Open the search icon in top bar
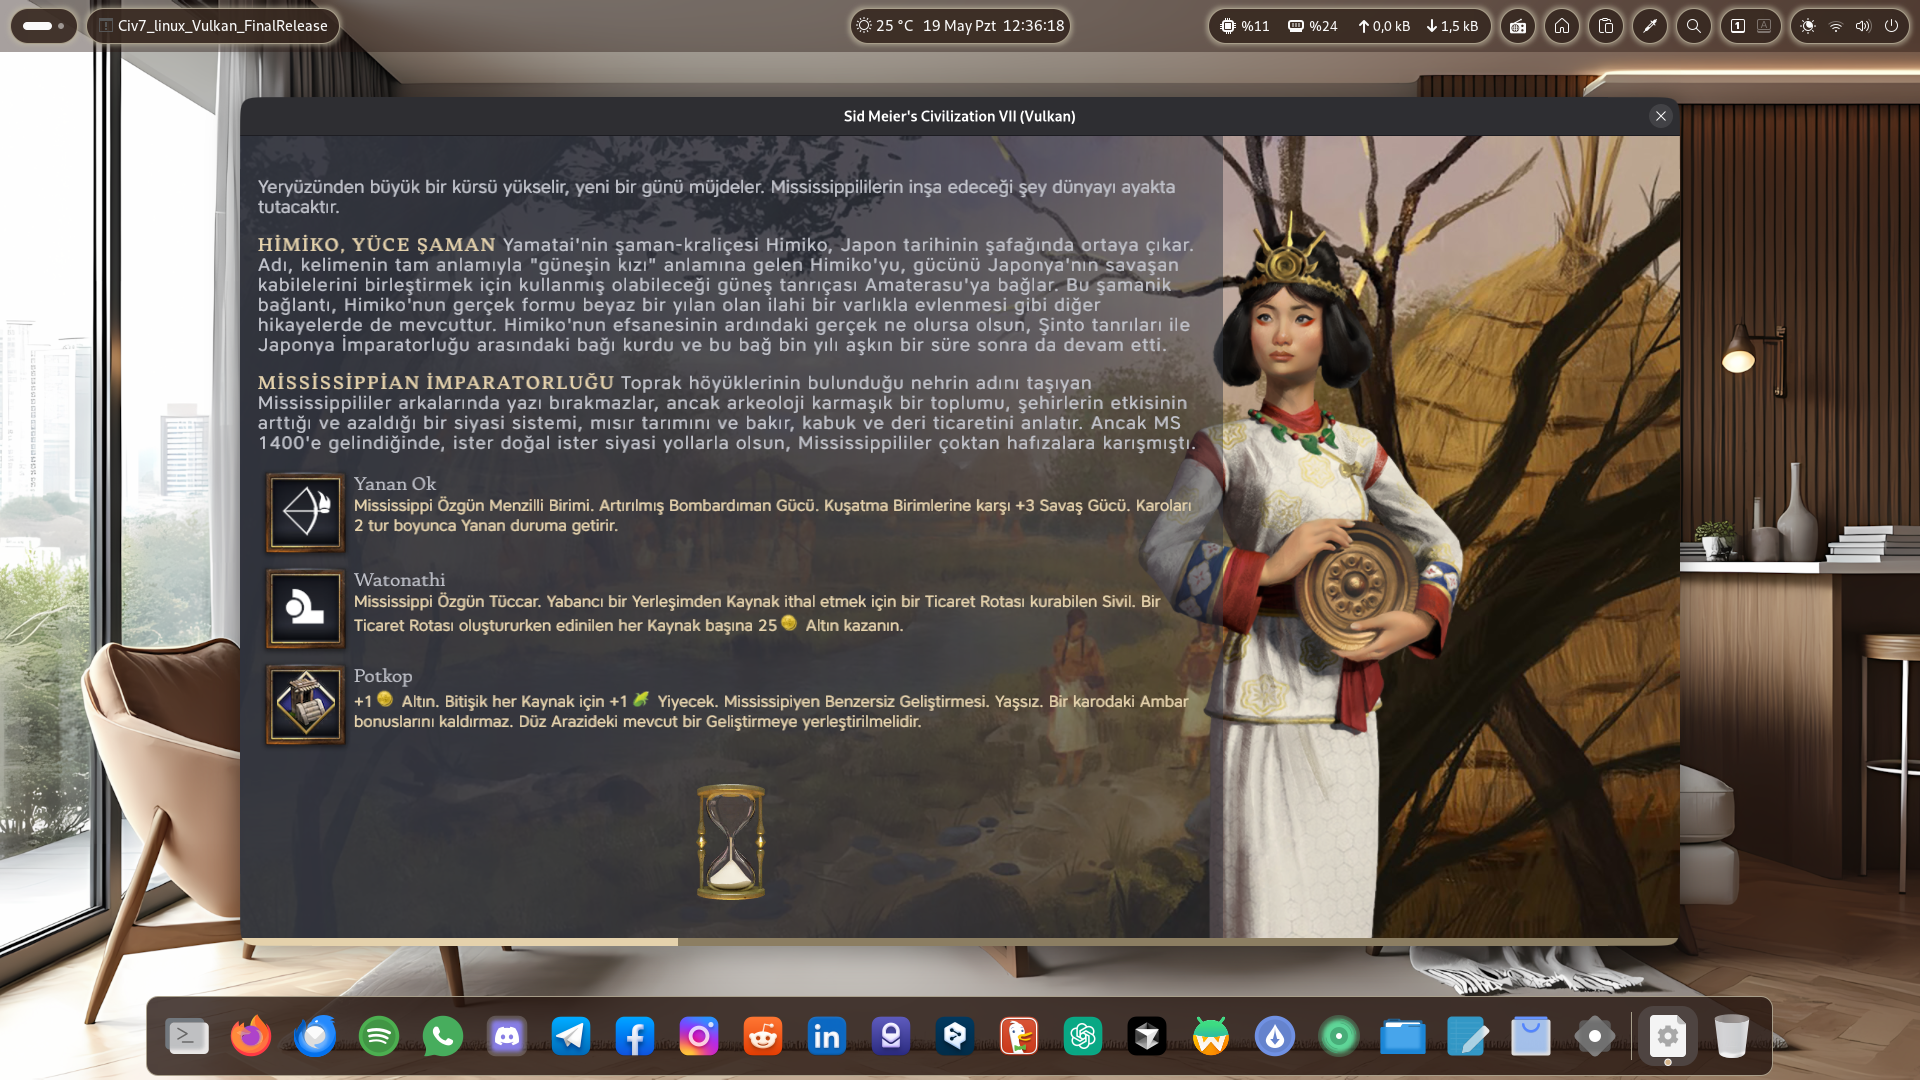This screenshot has height=1080, width=1920. click(x=1694, y=26)
